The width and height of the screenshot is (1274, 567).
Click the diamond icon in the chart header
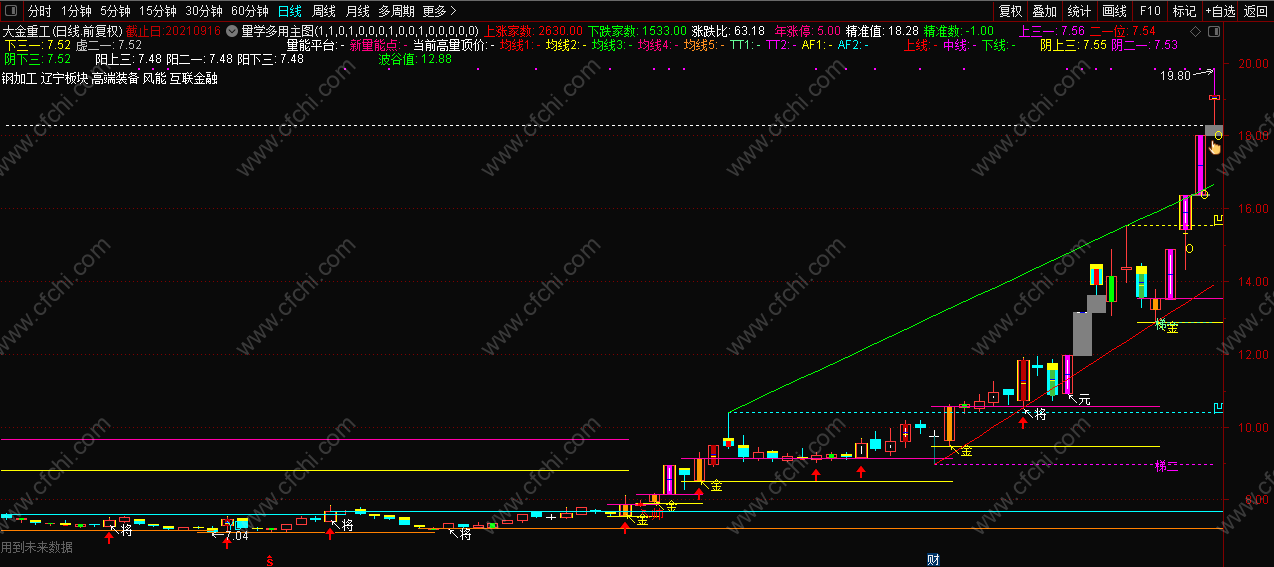(x=1197, y=31)
